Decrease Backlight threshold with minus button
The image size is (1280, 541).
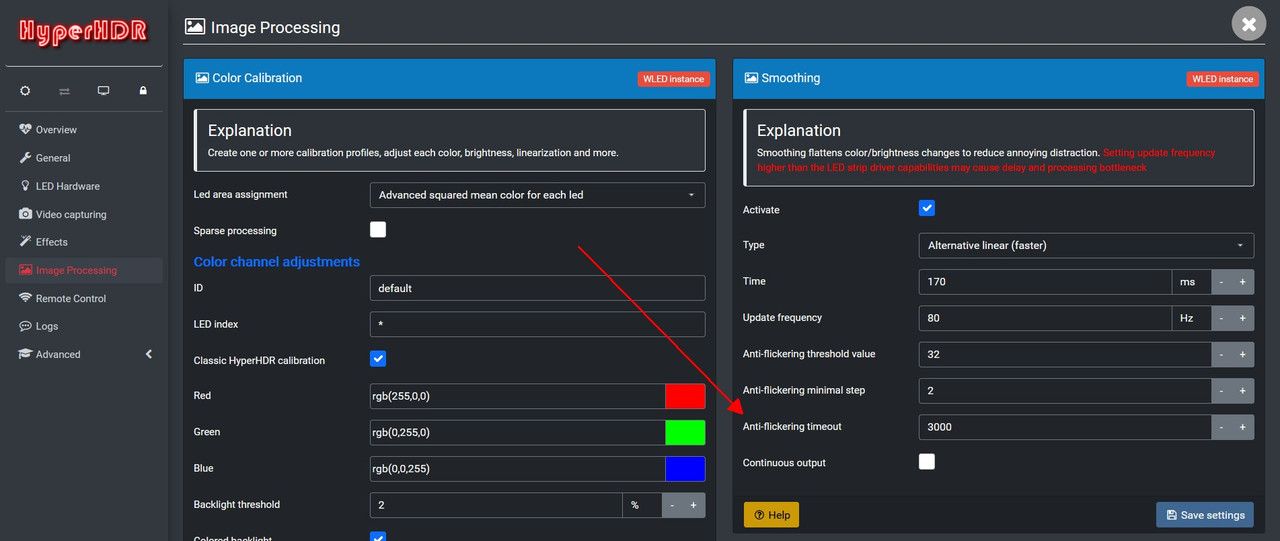(x=672, y=505)
